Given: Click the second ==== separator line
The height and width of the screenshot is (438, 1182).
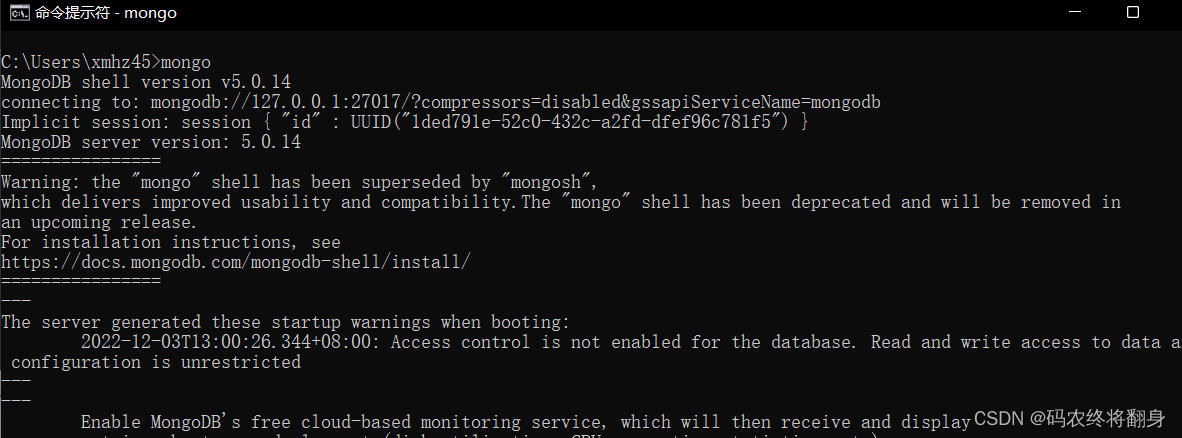Looking at the screenshot, I should pyautogui.click(x=81, y=281).
